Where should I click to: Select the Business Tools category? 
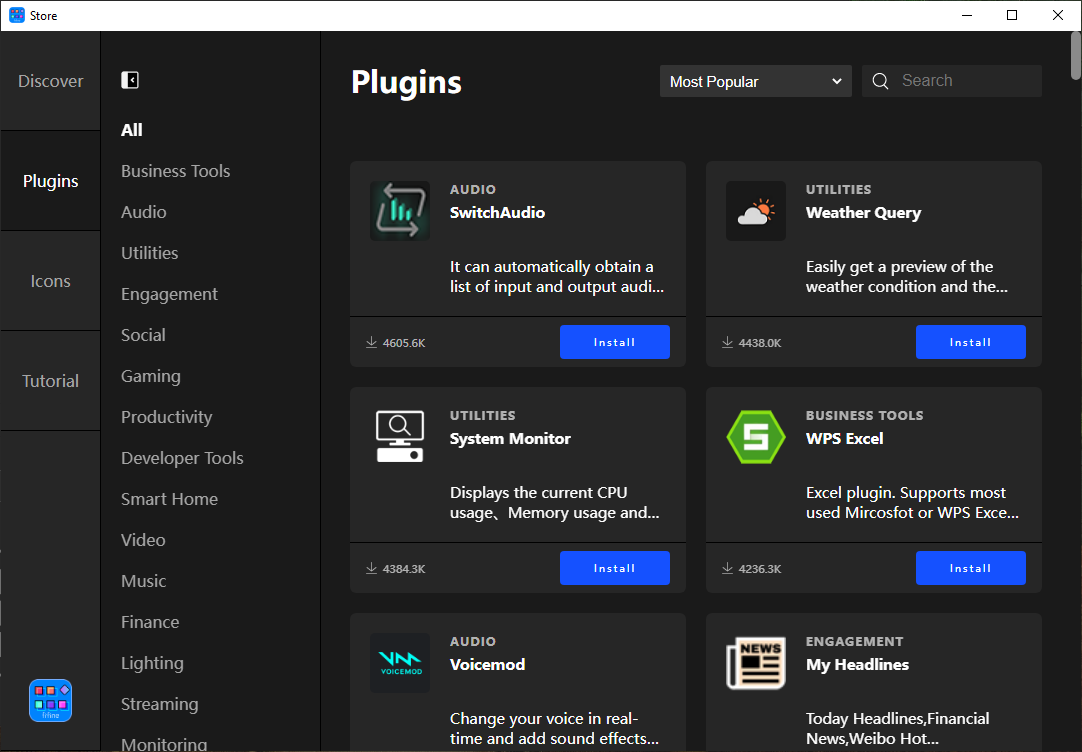[175, 171]
